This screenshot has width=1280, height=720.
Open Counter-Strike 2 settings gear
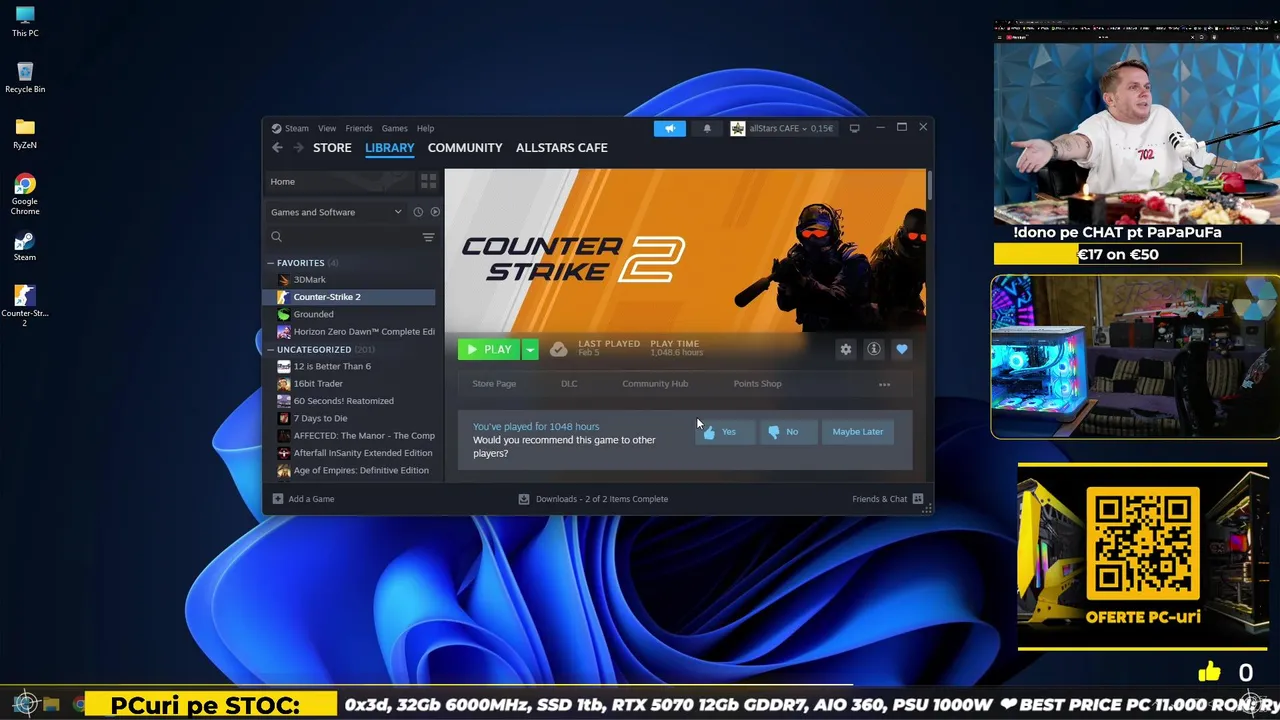[x=846, y=349]
